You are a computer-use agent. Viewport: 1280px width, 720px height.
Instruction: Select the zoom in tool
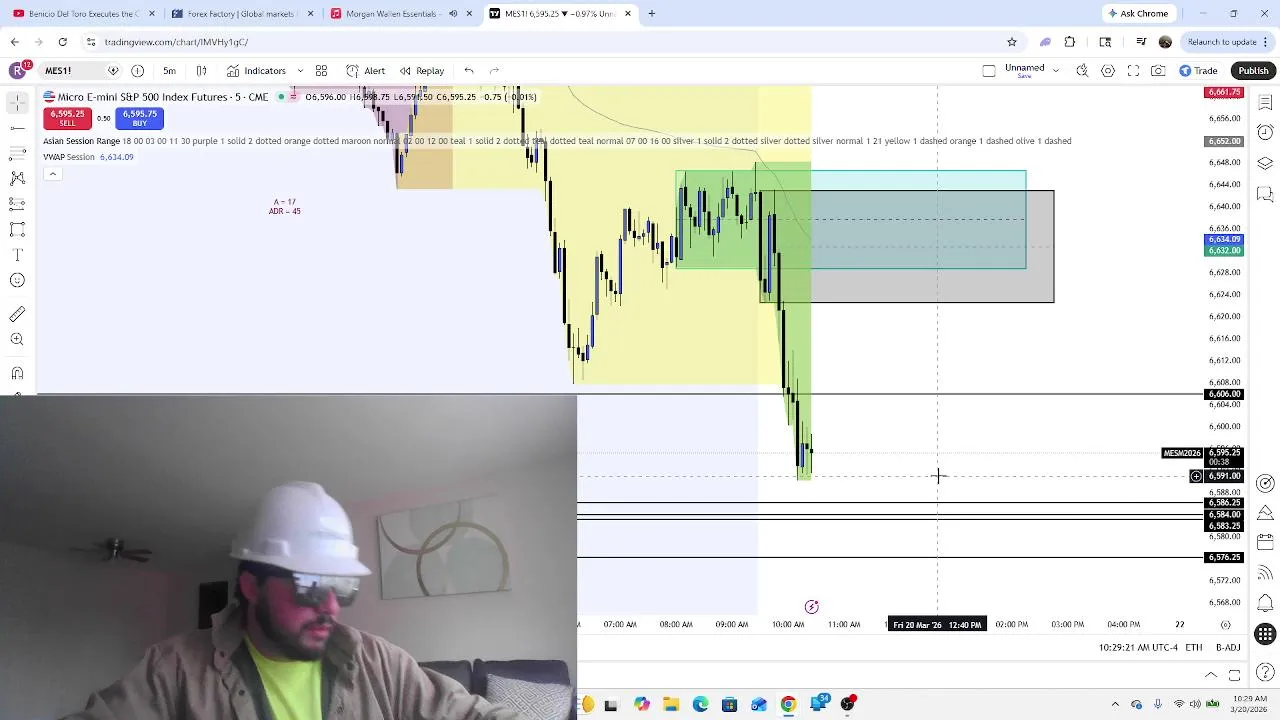17,340
